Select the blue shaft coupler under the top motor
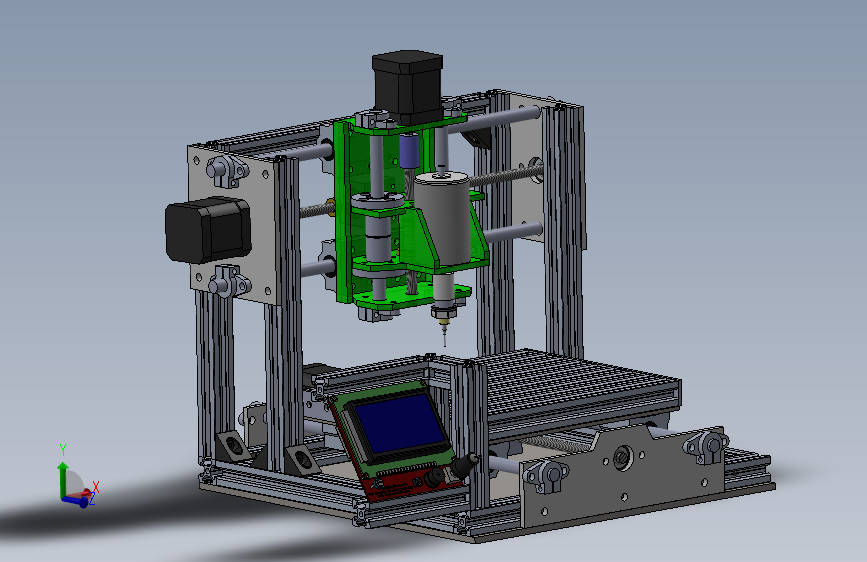The image size is (867, 562). click(409, 151)
